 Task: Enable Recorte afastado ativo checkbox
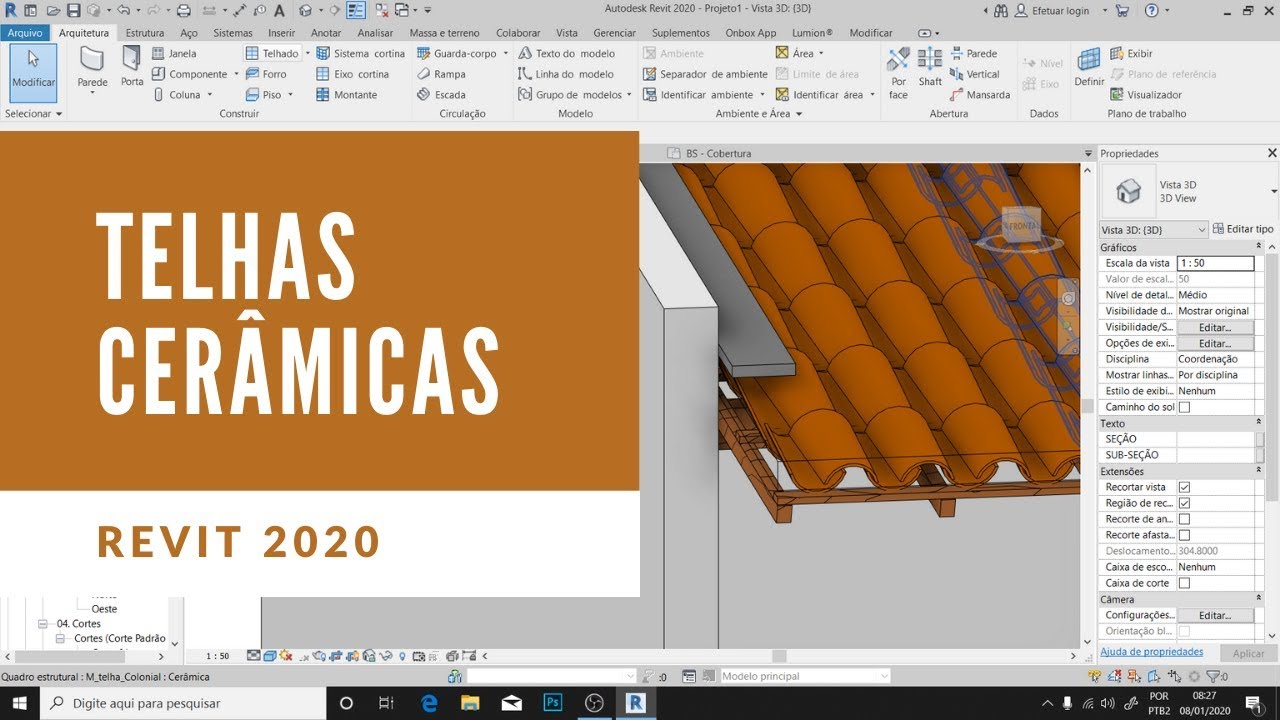pos(1184,535)
